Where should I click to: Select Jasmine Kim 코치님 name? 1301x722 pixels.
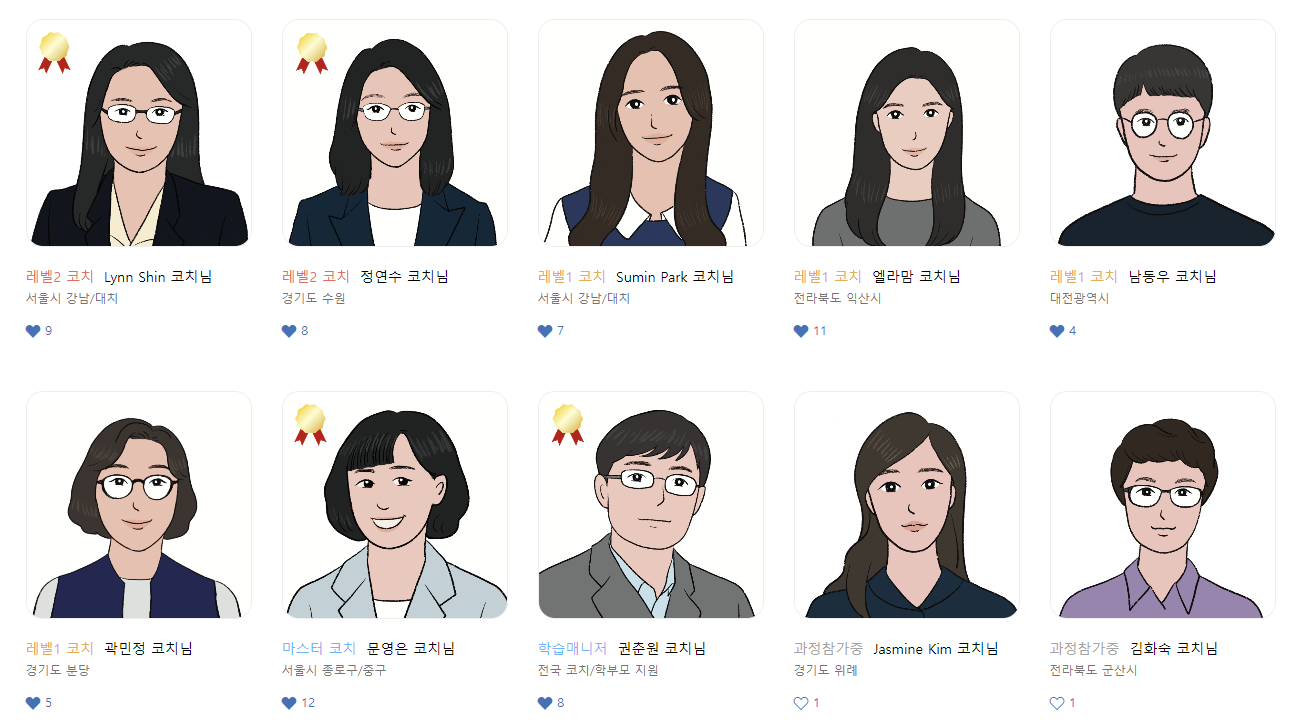click(936, 649)
